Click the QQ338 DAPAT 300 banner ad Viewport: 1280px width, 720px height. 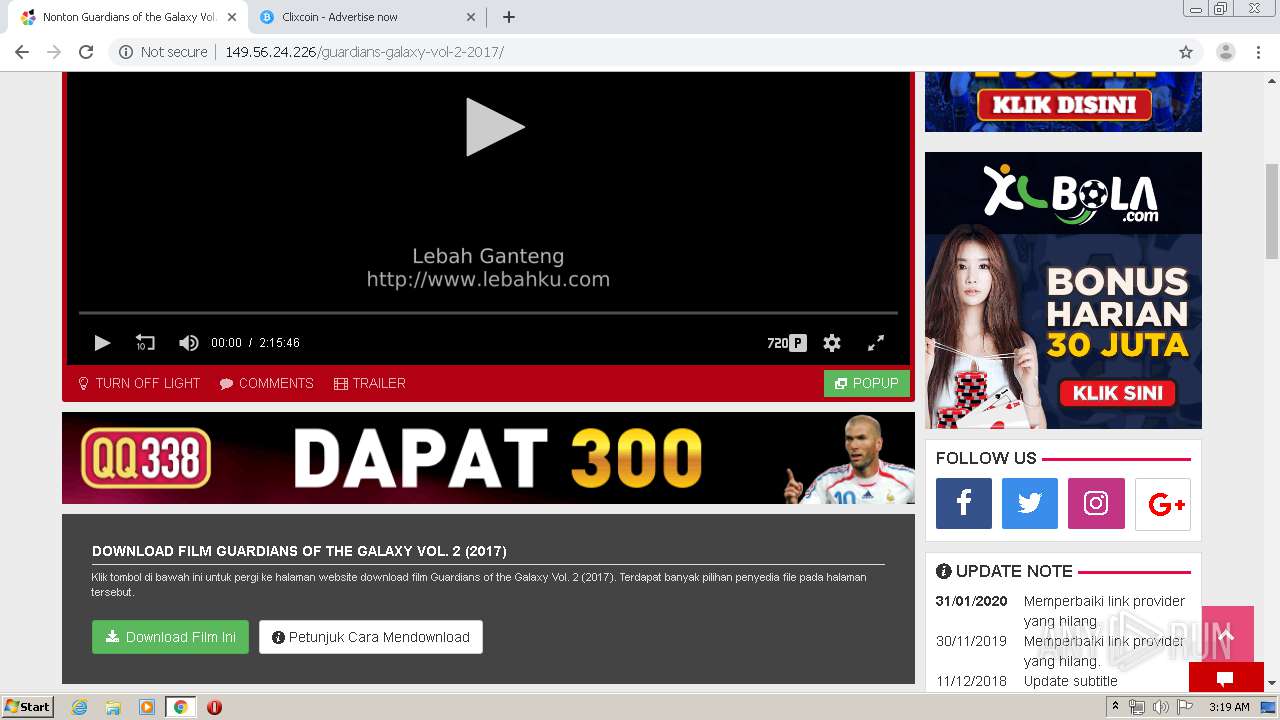tap(488, 458)
